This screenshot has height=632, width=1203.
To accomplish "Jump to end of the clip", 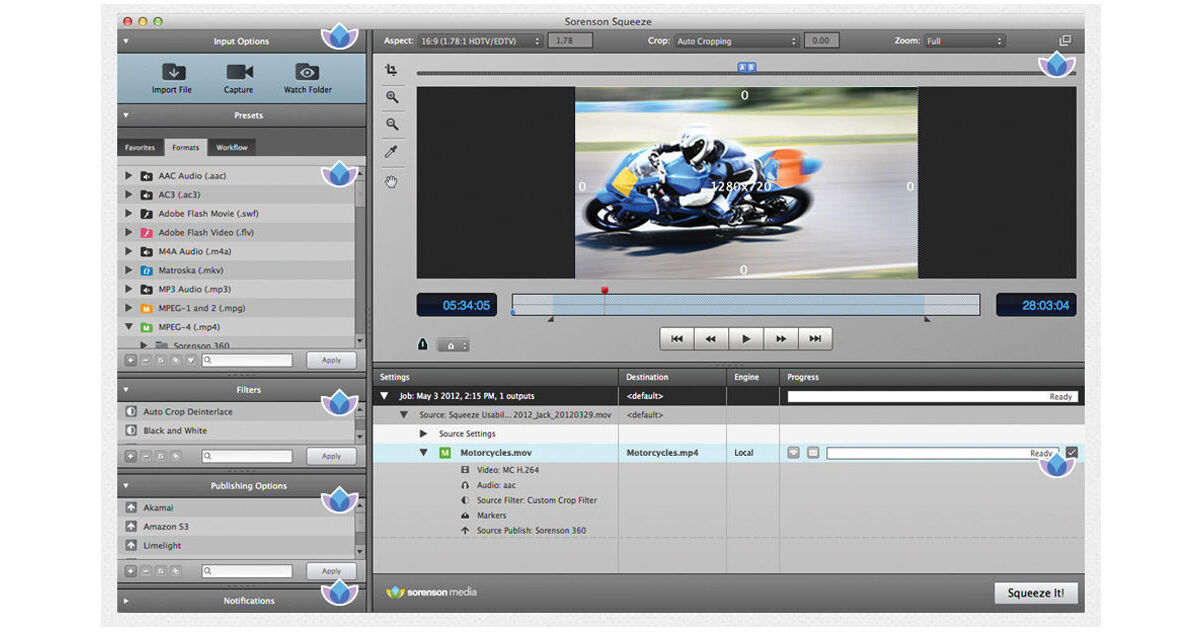I will coord(815,339).
